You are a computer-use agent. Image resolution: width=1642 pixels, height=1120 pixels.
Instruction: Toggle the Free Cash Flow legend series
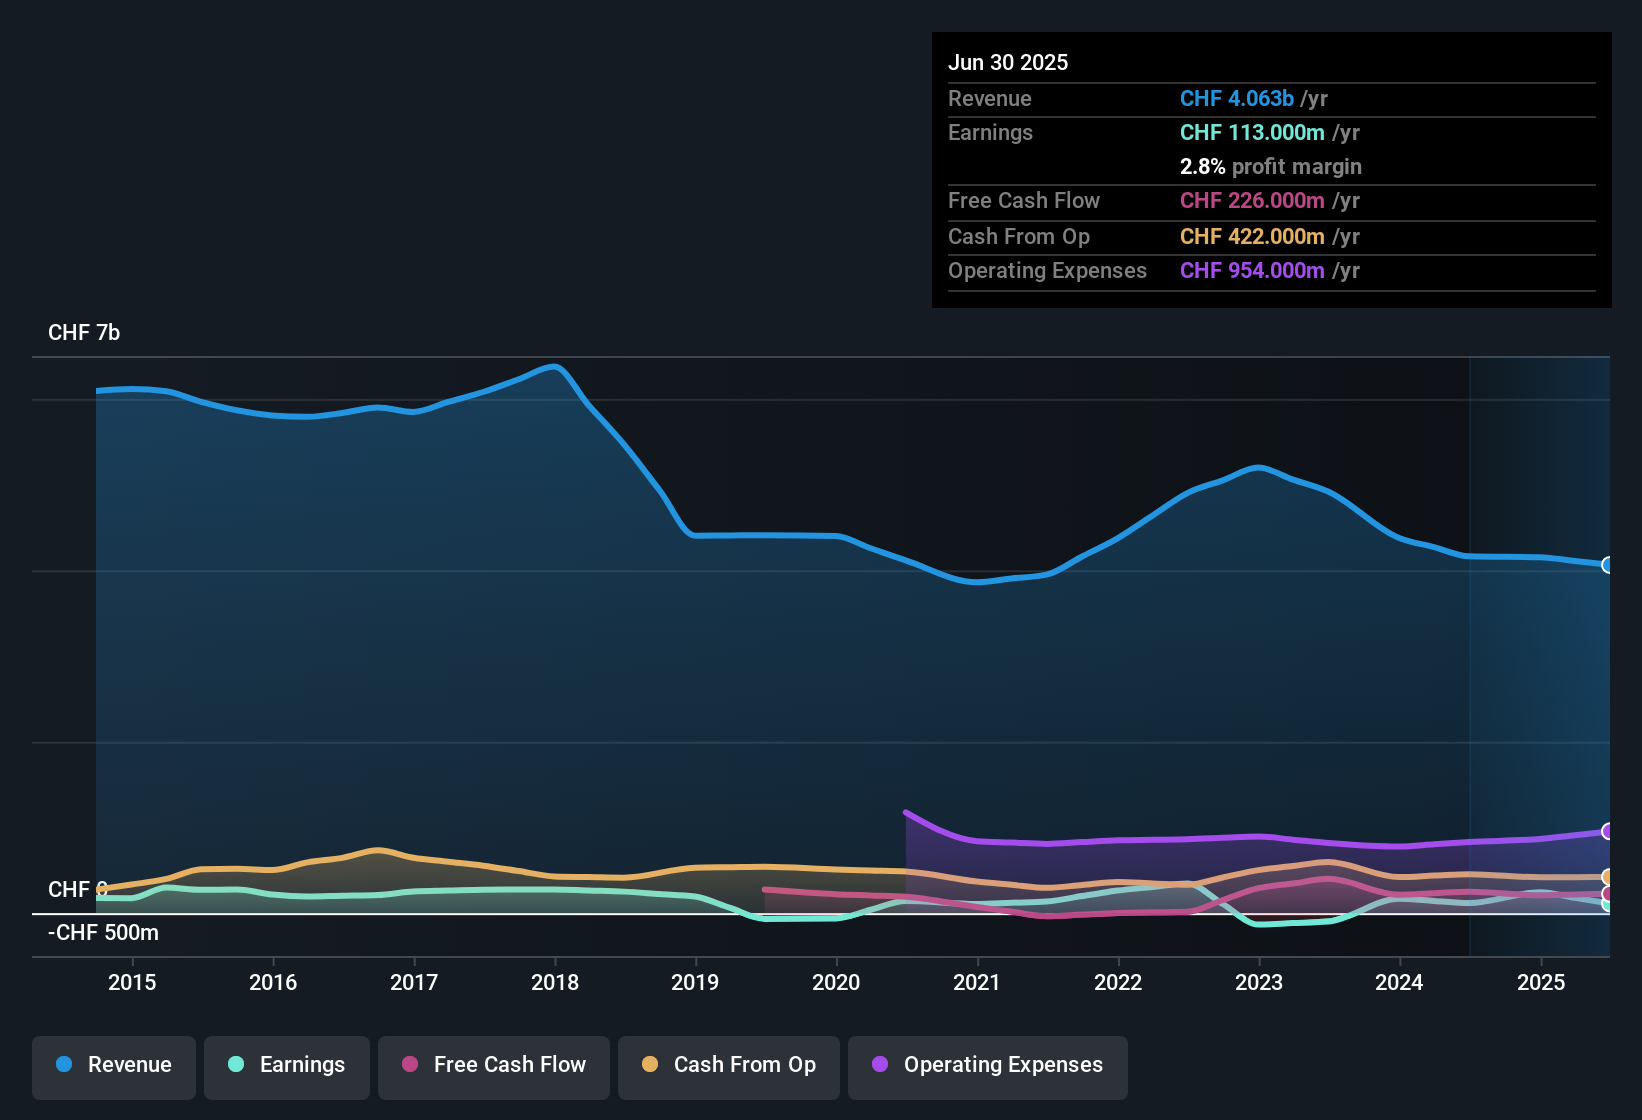494,1065
